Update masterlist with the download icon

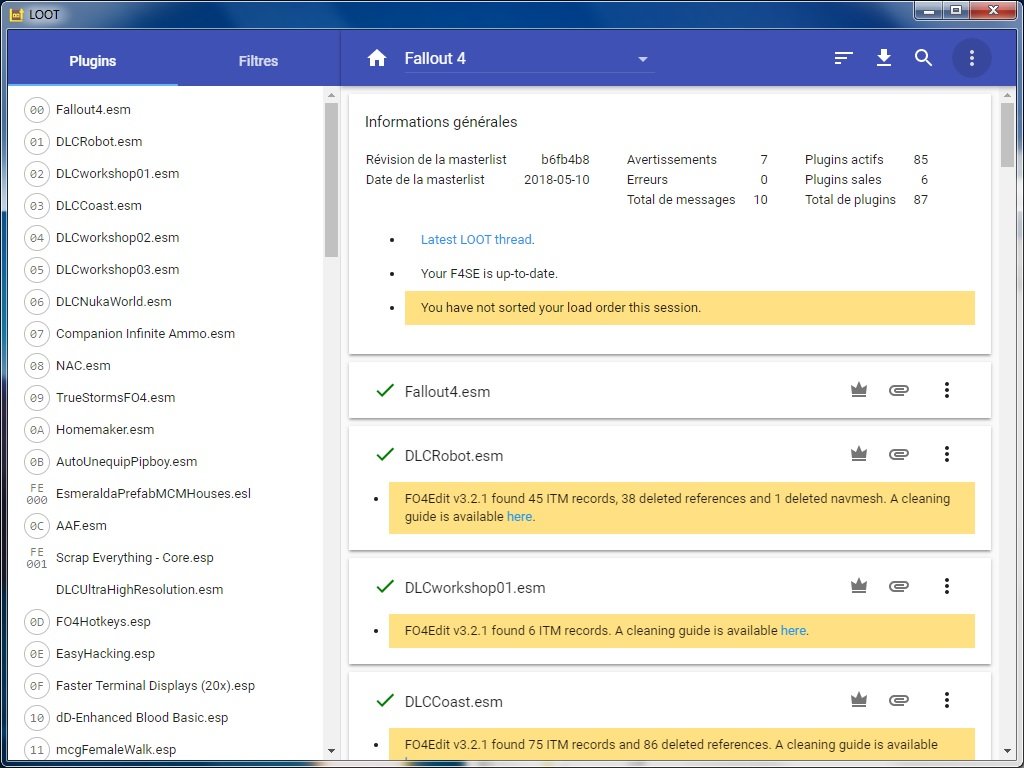(884, 58)
